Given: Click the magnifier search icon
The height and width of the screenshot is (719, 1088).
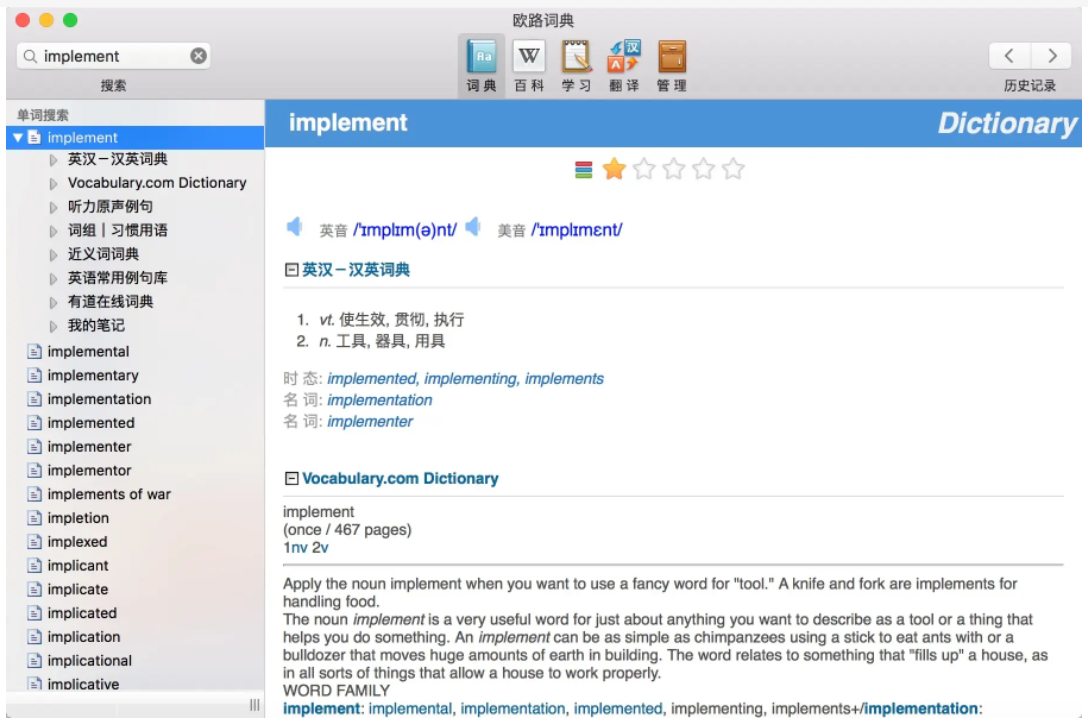Looking at the screenshot, I should click(30, 56).
